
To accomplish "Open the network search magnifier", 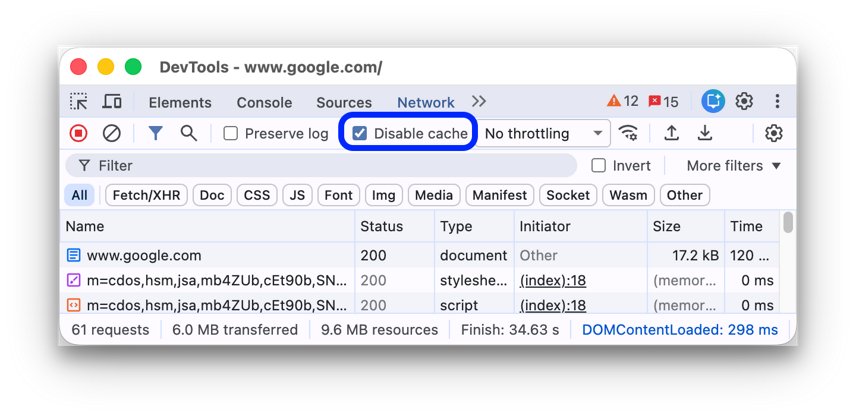I will click(189, 133).
